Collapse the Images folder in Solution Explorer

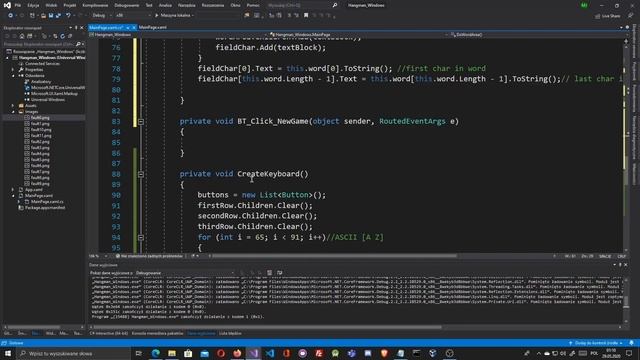pos(13,111)
